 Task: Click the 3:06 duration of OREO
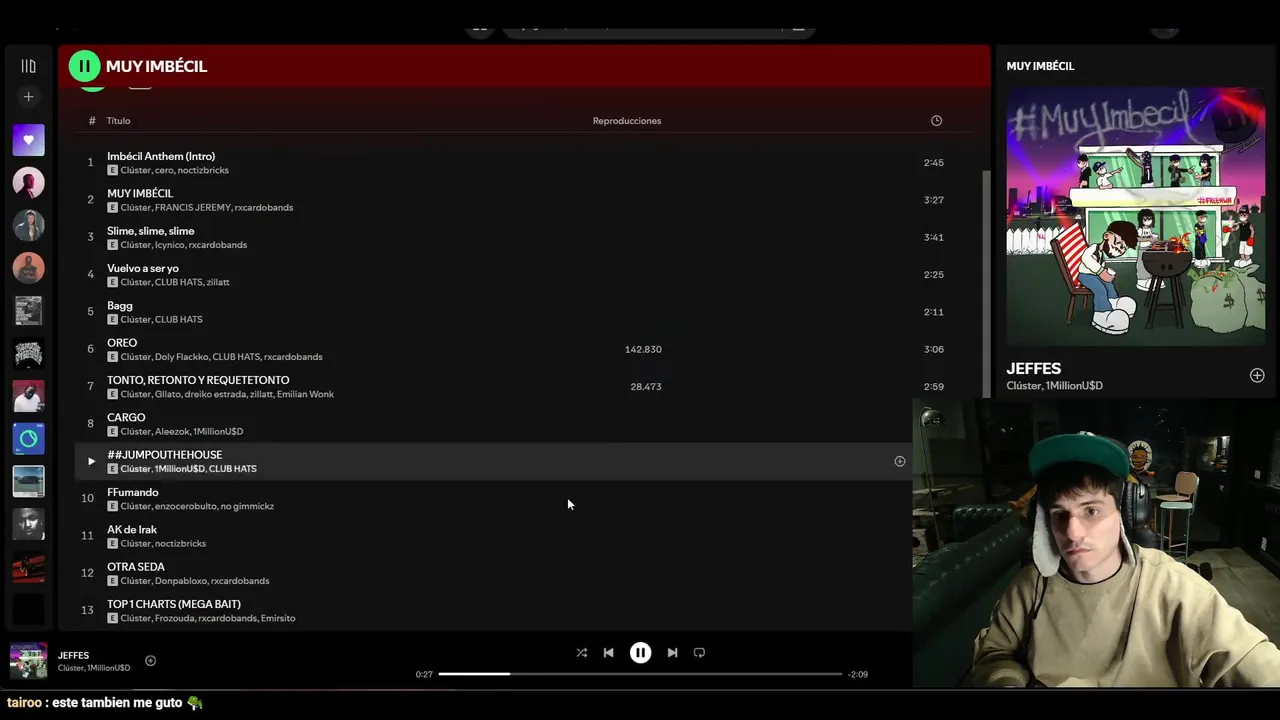click(x=934, y=349)
